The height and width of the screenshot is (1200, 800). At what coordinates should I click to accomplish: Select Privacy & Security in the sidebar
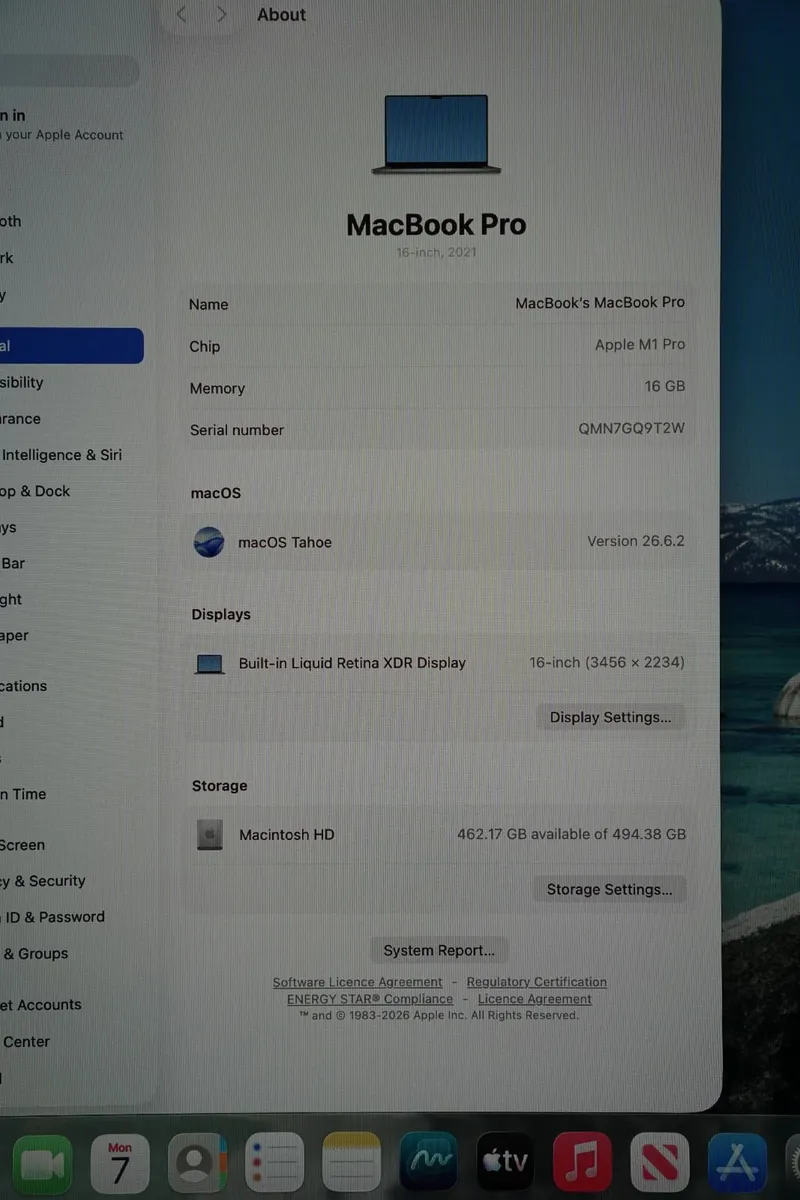43,881
